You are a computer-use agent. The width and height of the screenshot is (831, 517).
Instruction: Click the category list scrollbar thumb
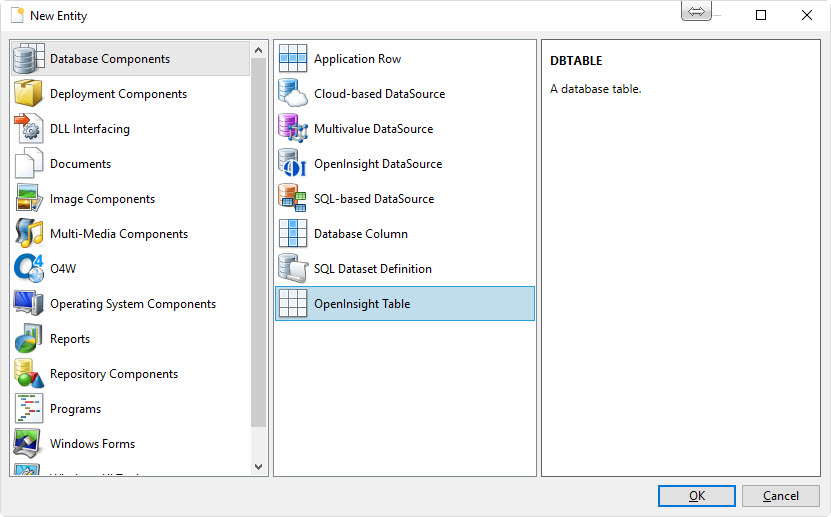259,242
